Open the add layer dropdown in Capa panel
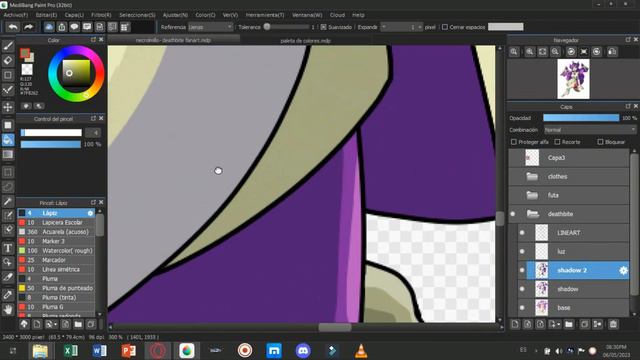 click(555, 324)
